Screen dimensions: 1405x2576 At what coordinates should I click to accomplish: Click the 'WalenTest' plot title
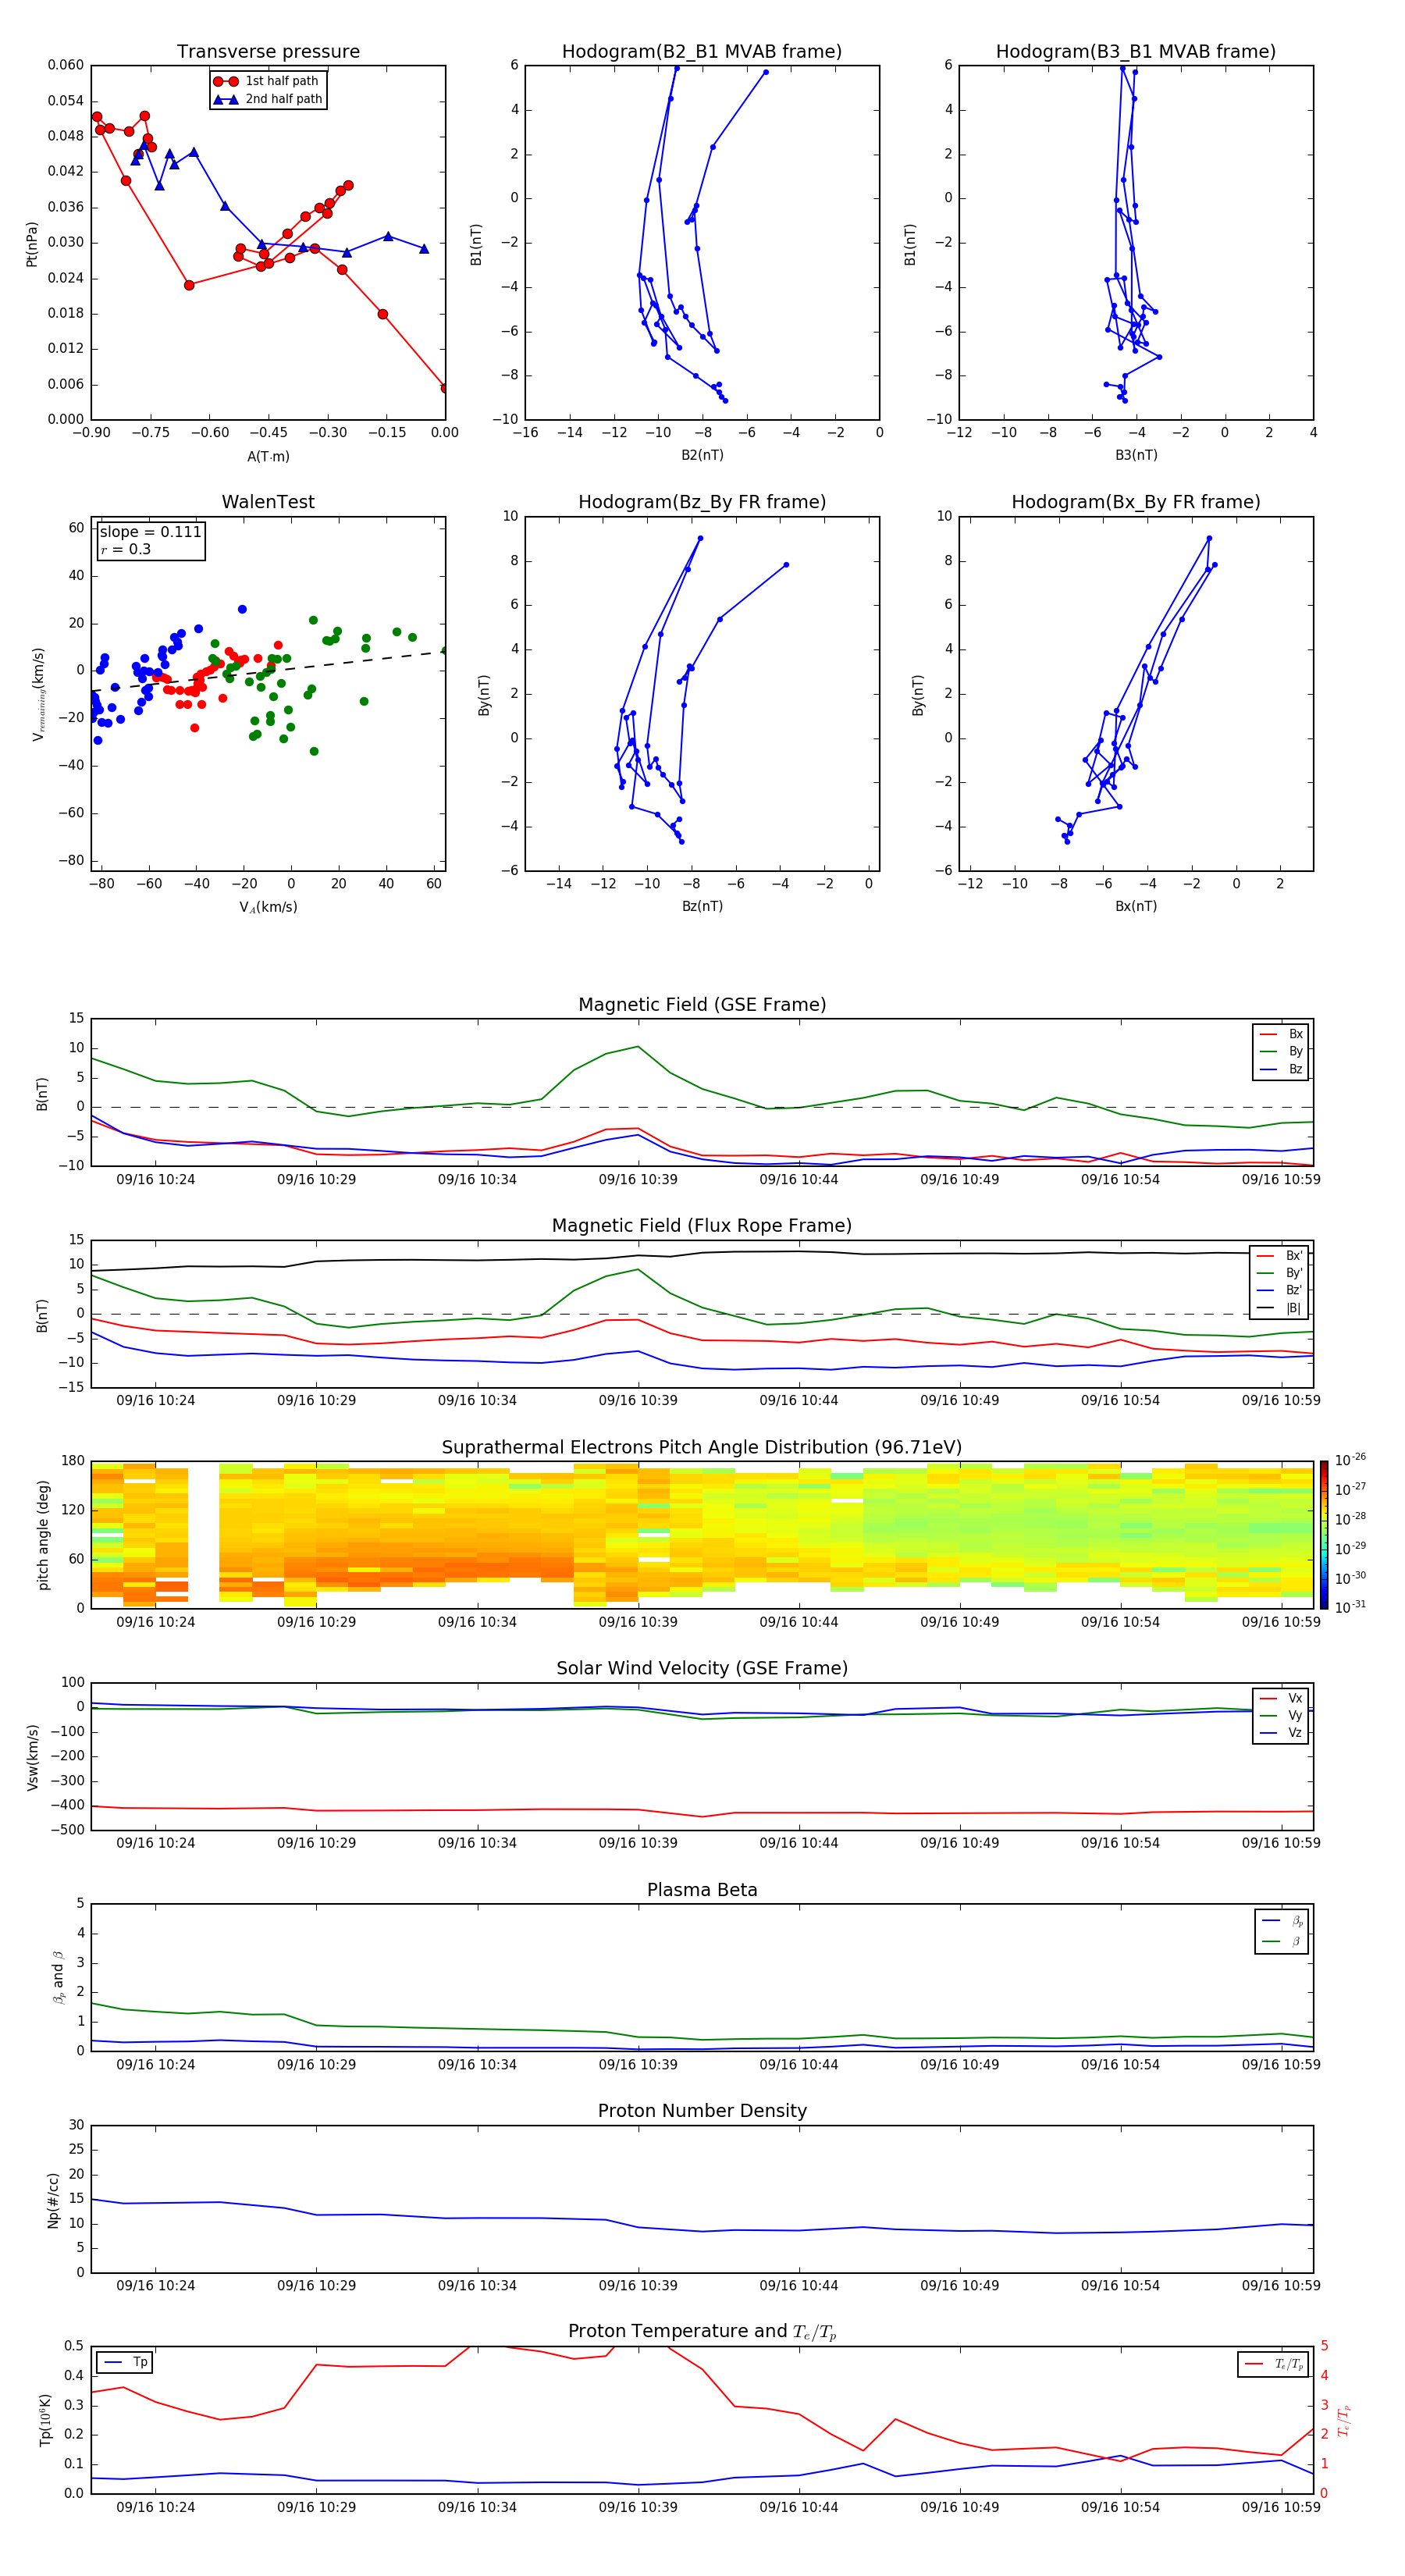point(268,502)
